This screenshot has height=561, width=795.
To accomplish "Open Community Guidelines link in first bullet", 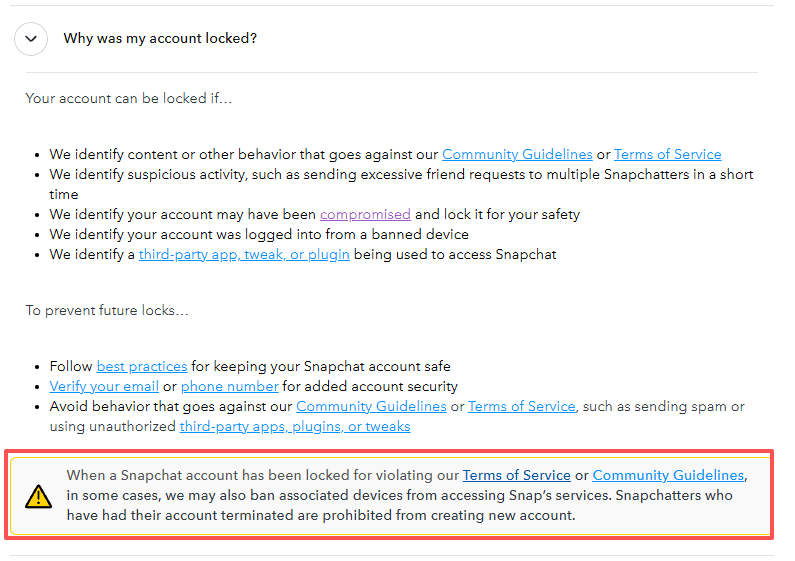I will (517, 154).
